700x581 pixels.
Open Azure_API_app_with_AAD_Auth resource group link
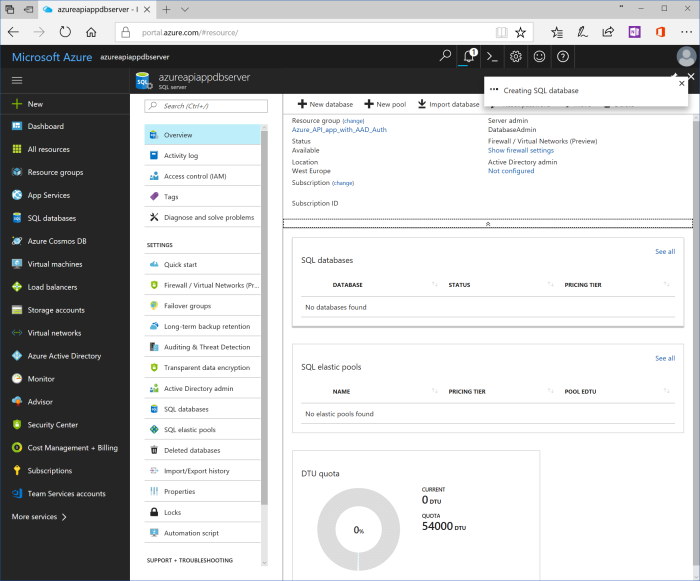pos(339,130)
